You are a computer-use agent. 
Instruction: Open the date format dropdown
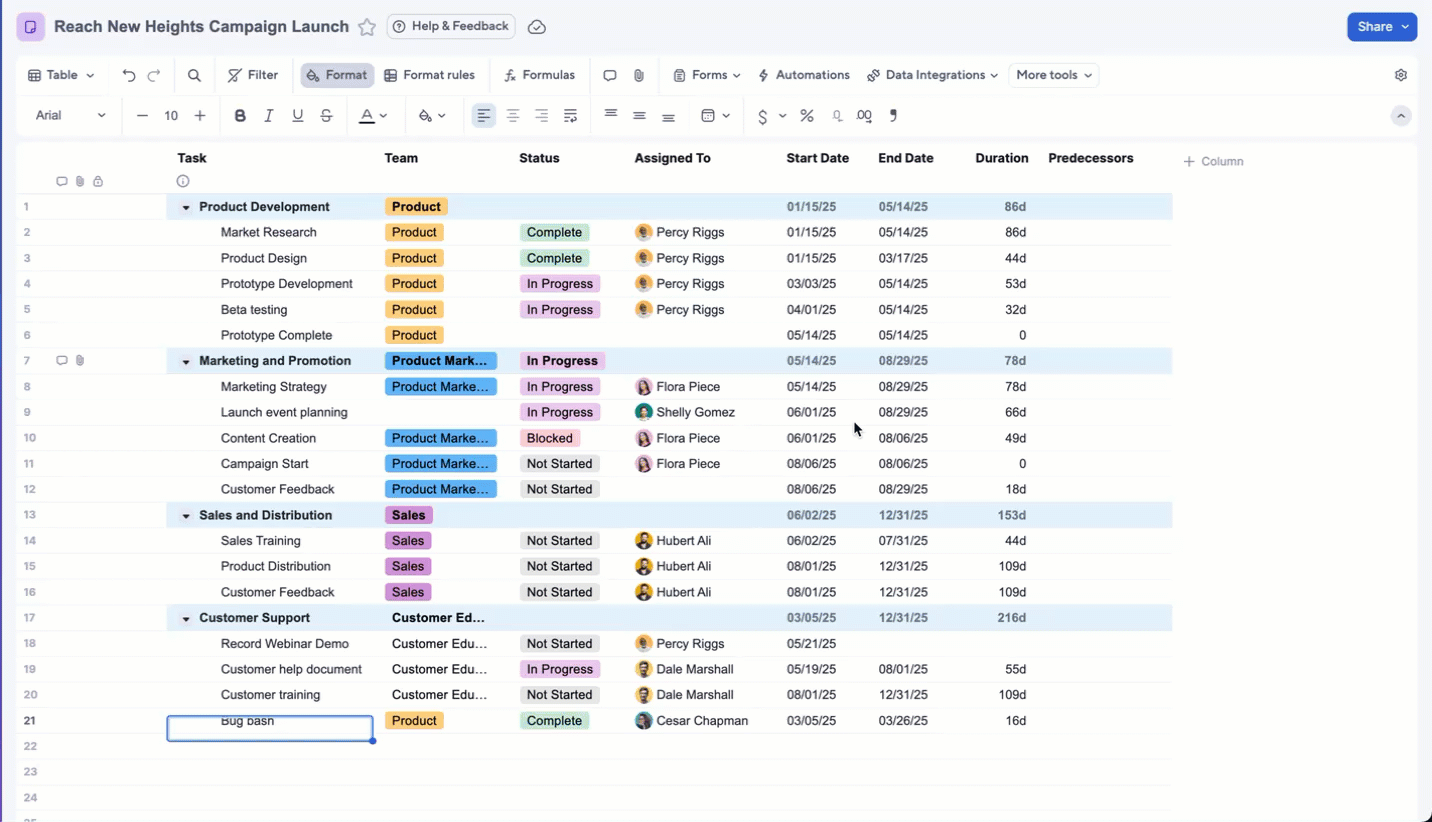[x=715, y=116]
